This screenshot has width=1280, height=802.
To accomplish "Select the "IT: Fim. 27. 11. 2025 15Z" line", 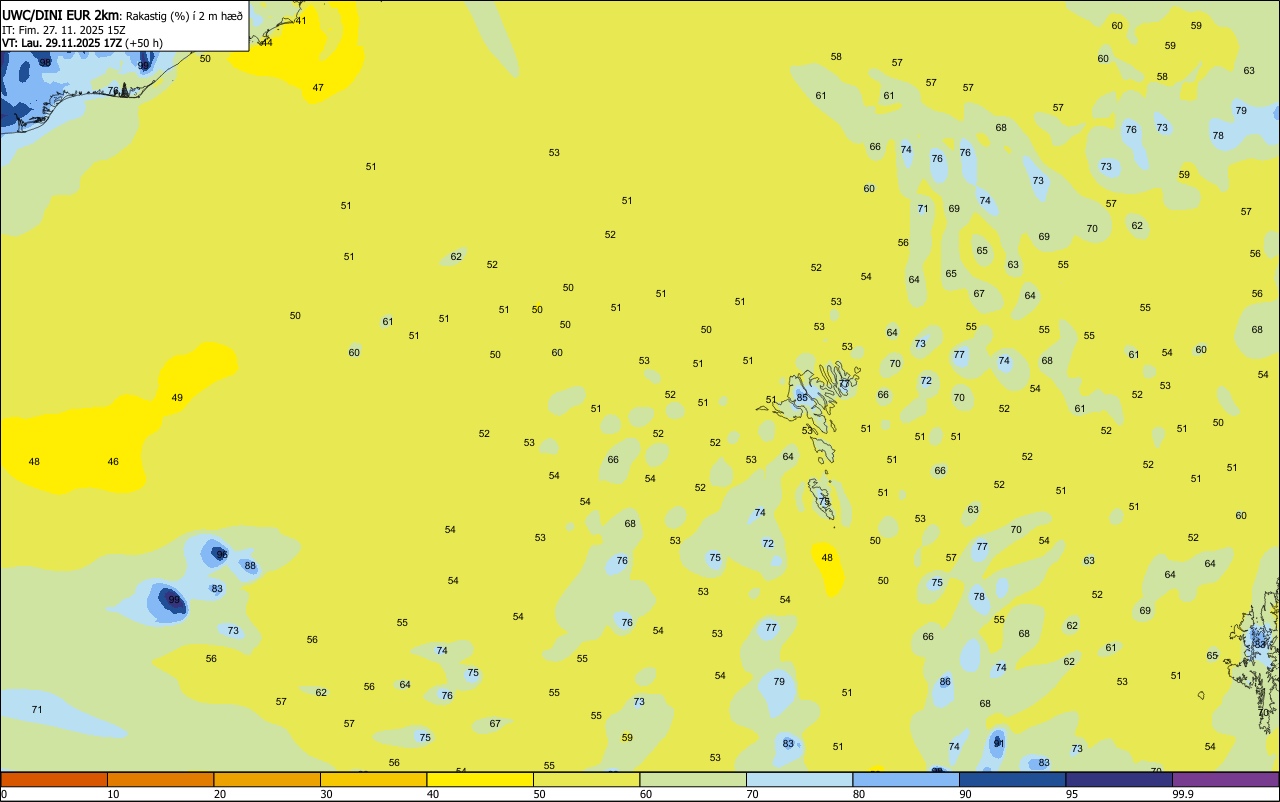I will tap(63, 29).
